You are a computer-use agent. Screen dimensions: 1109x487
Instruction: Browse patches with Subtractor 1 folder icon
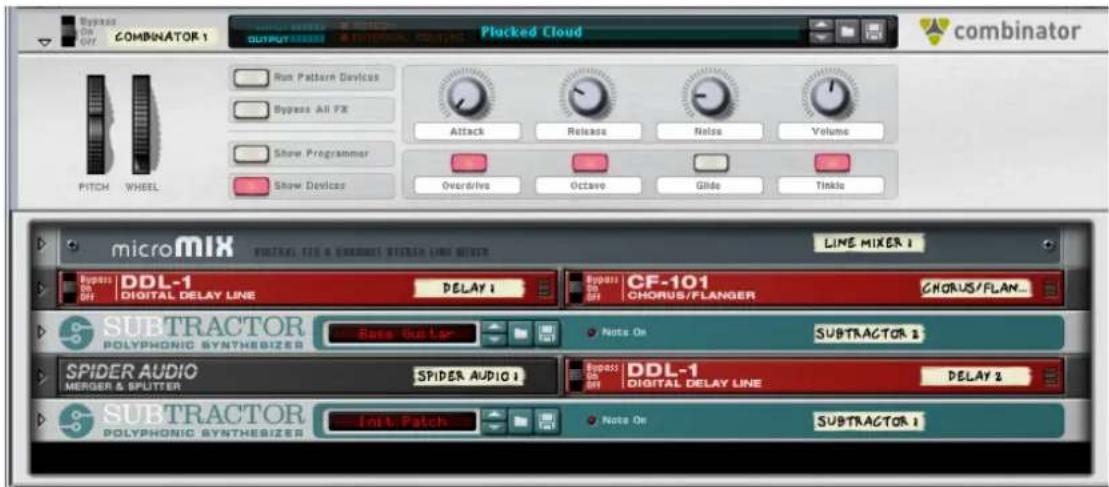point(519,422)
